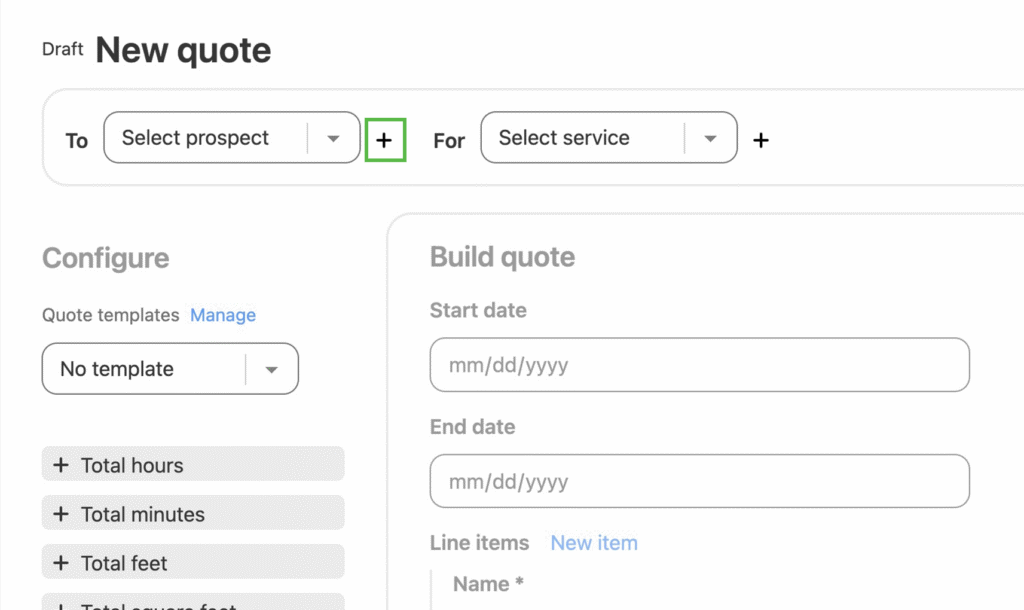Click the plus icon beside Total feet

pyautogui.click(x=61, y=563)
